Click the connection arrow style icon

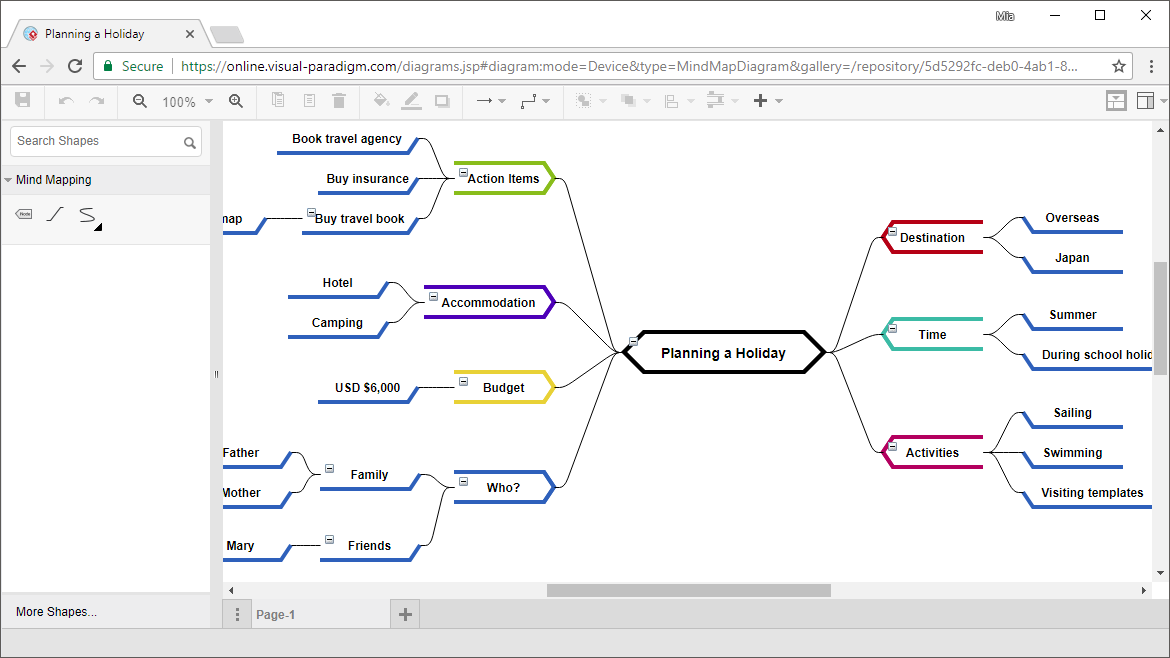tap(484, 101)
